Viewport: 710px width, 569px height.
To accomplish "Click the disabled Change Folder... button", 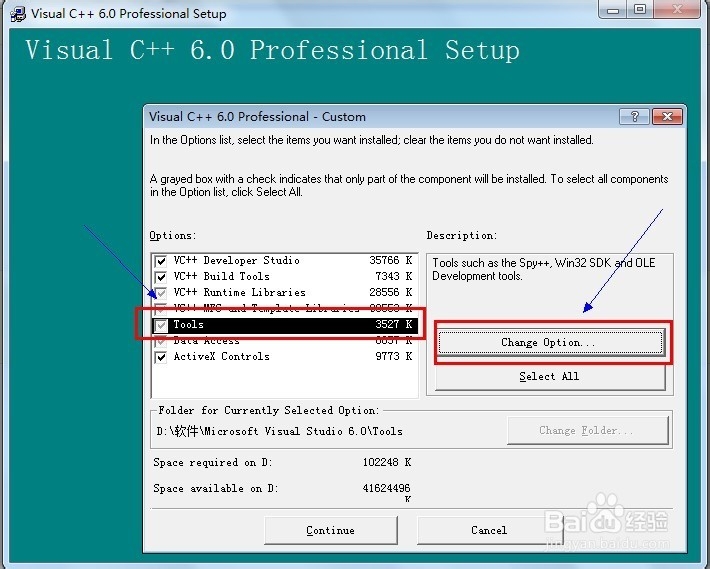I will pyautogui.click(x=587, y=430).
